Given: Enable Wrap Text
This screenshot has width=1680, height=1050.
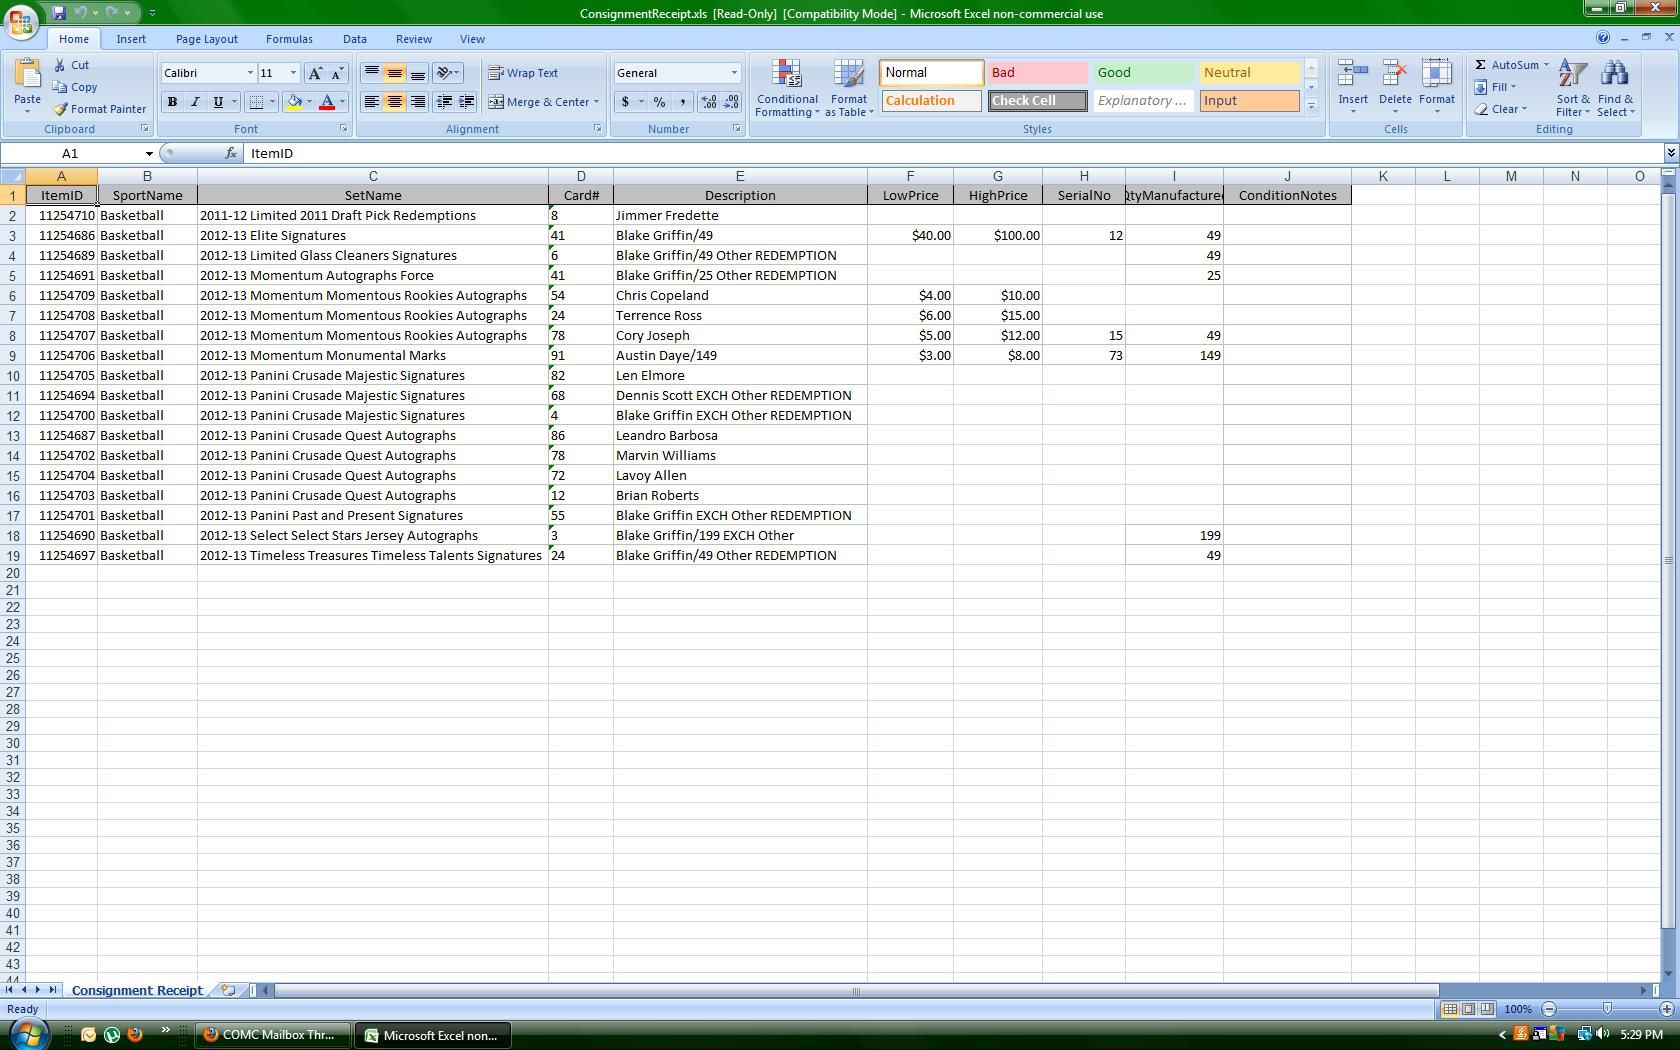Looking at the screenshot, I should 523,73.
